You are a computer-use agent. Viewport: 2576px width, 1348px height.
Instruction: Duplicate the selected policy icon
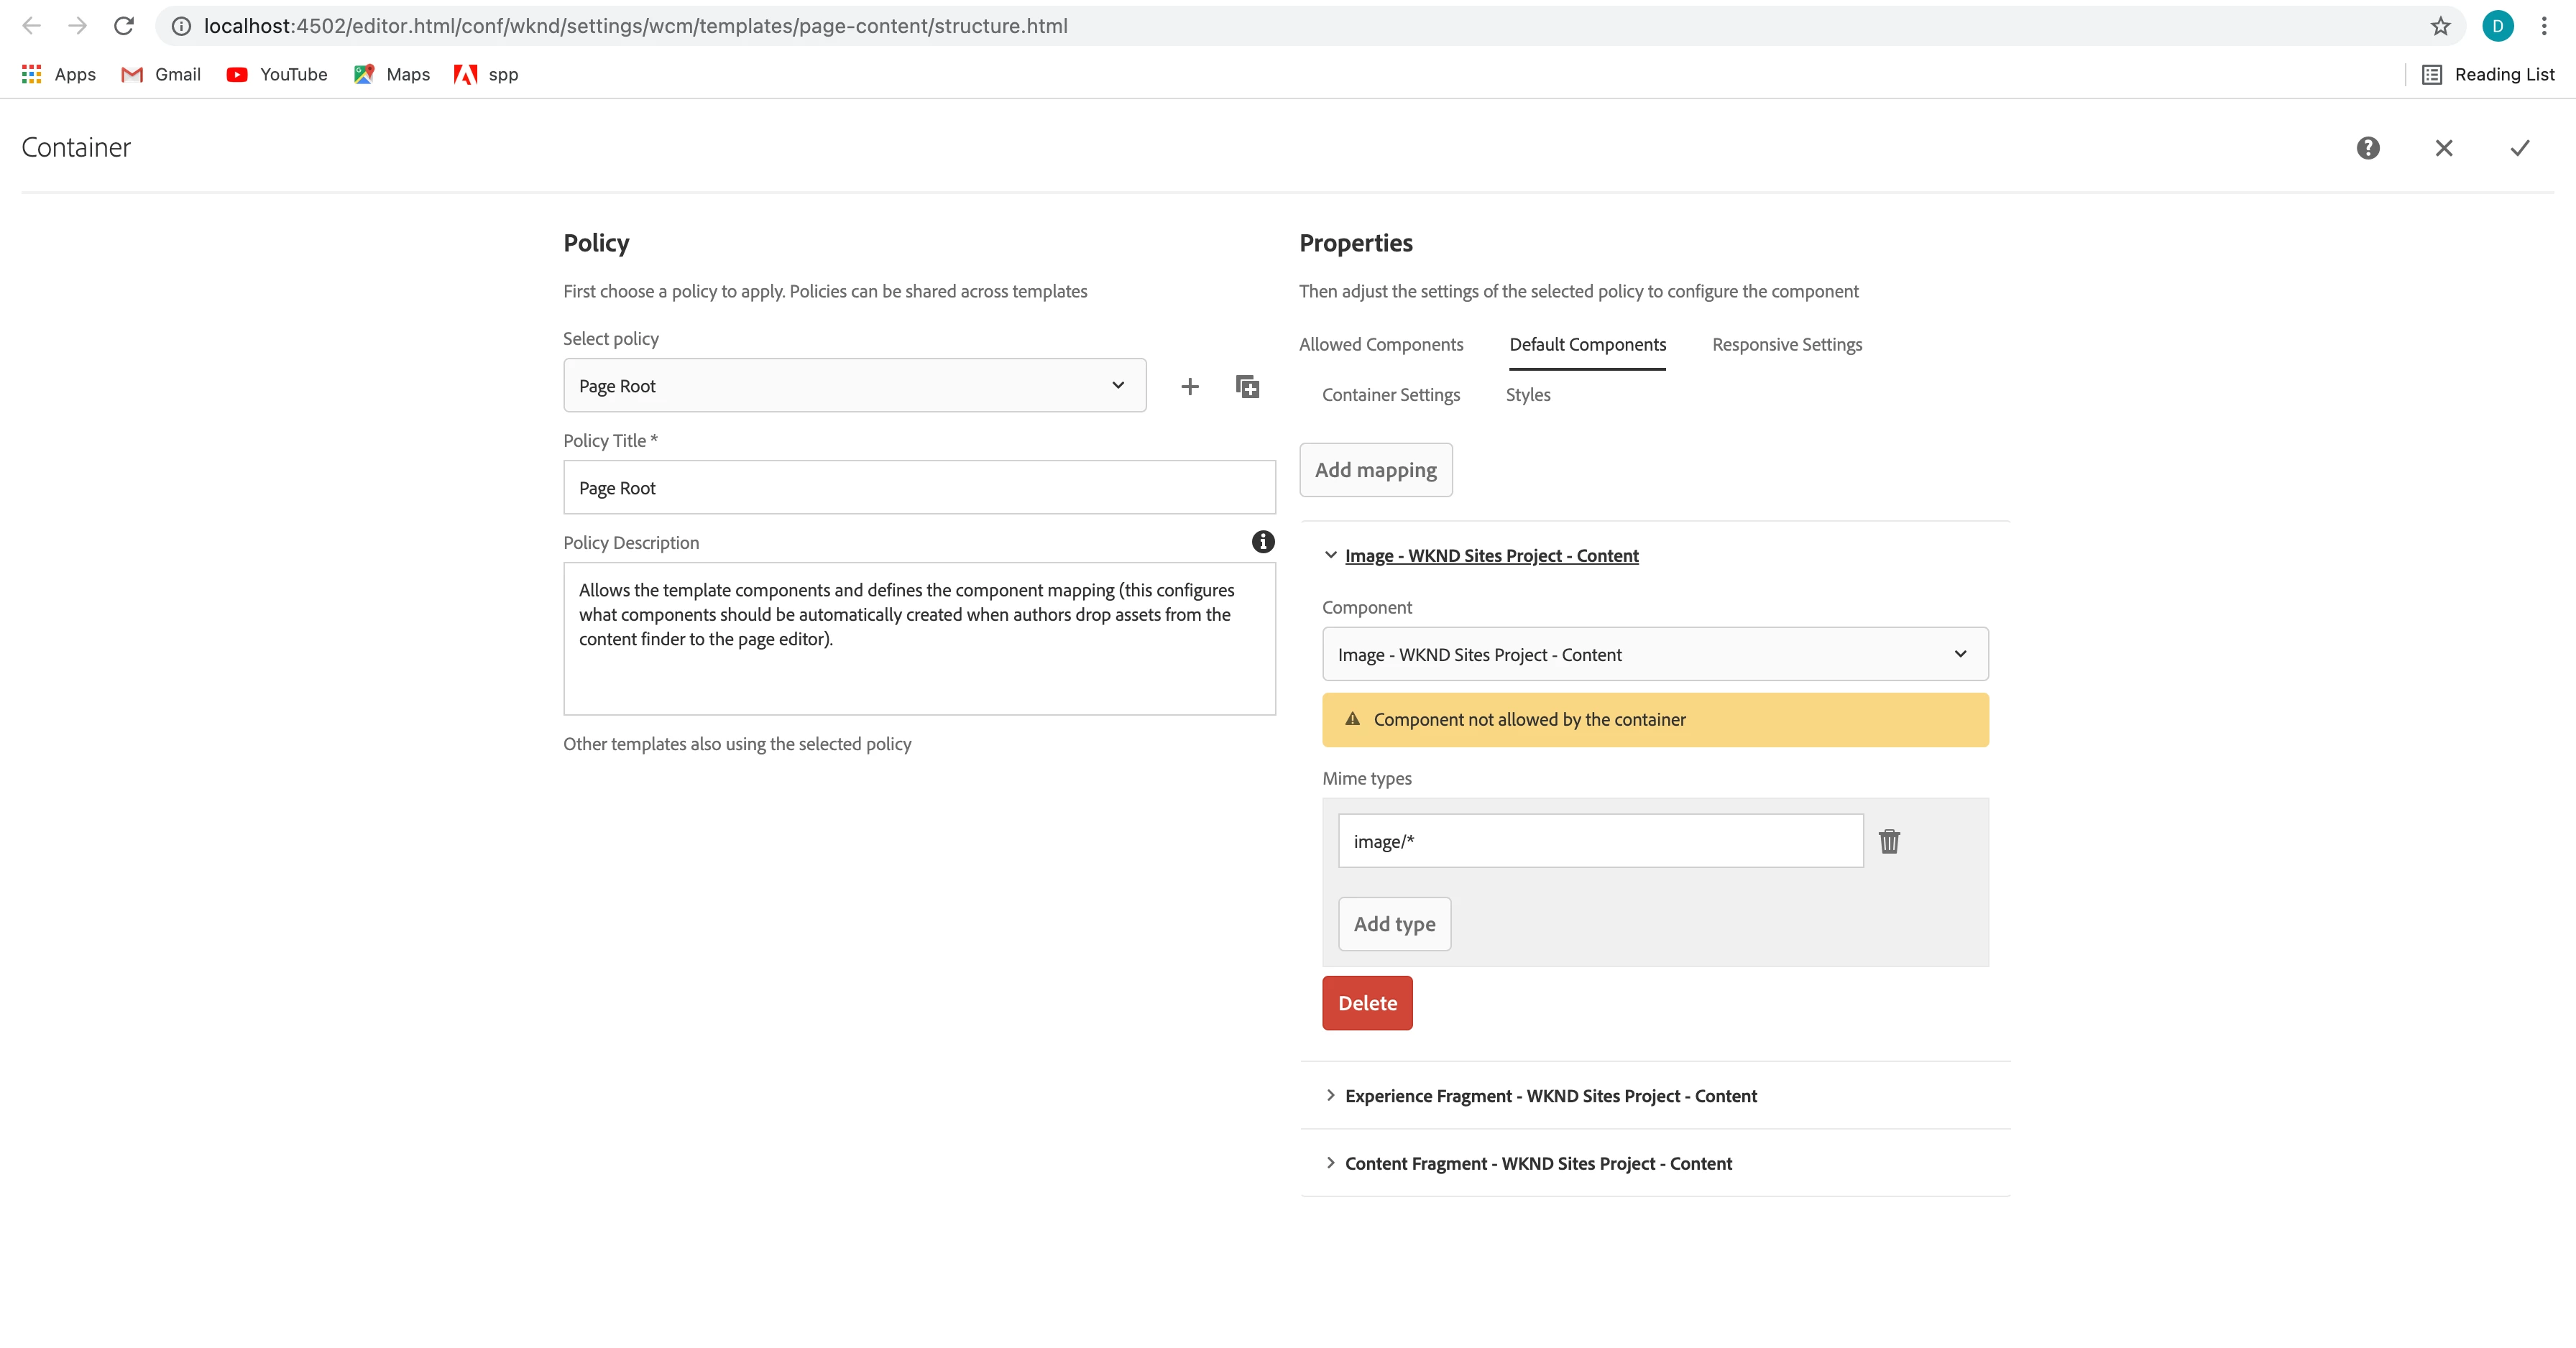[x=1247, y=386]
